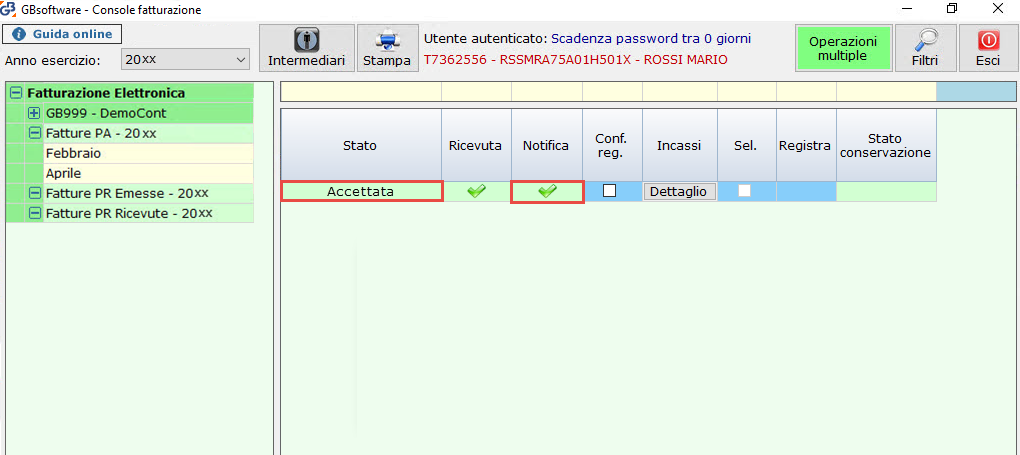1020x455 pixels.
Task: Click the green Operazioni multiple button
Action: click(842, 48)
